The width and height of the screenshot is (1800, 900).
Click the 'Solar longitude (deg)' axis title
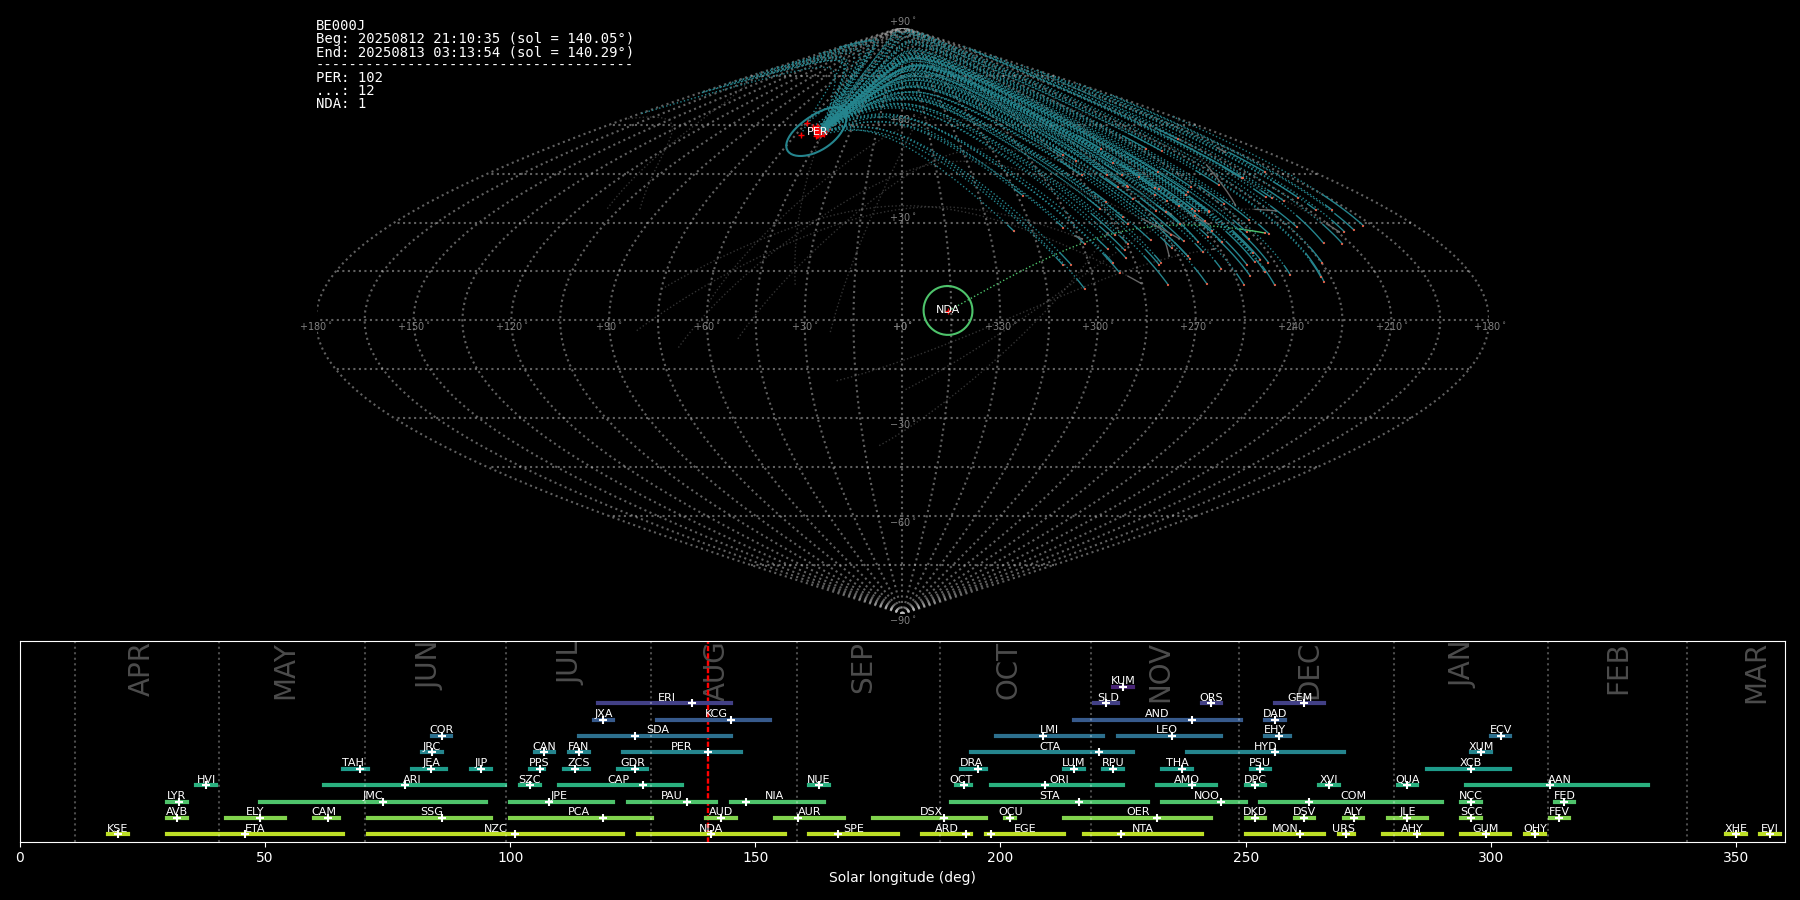pos(902,877)
